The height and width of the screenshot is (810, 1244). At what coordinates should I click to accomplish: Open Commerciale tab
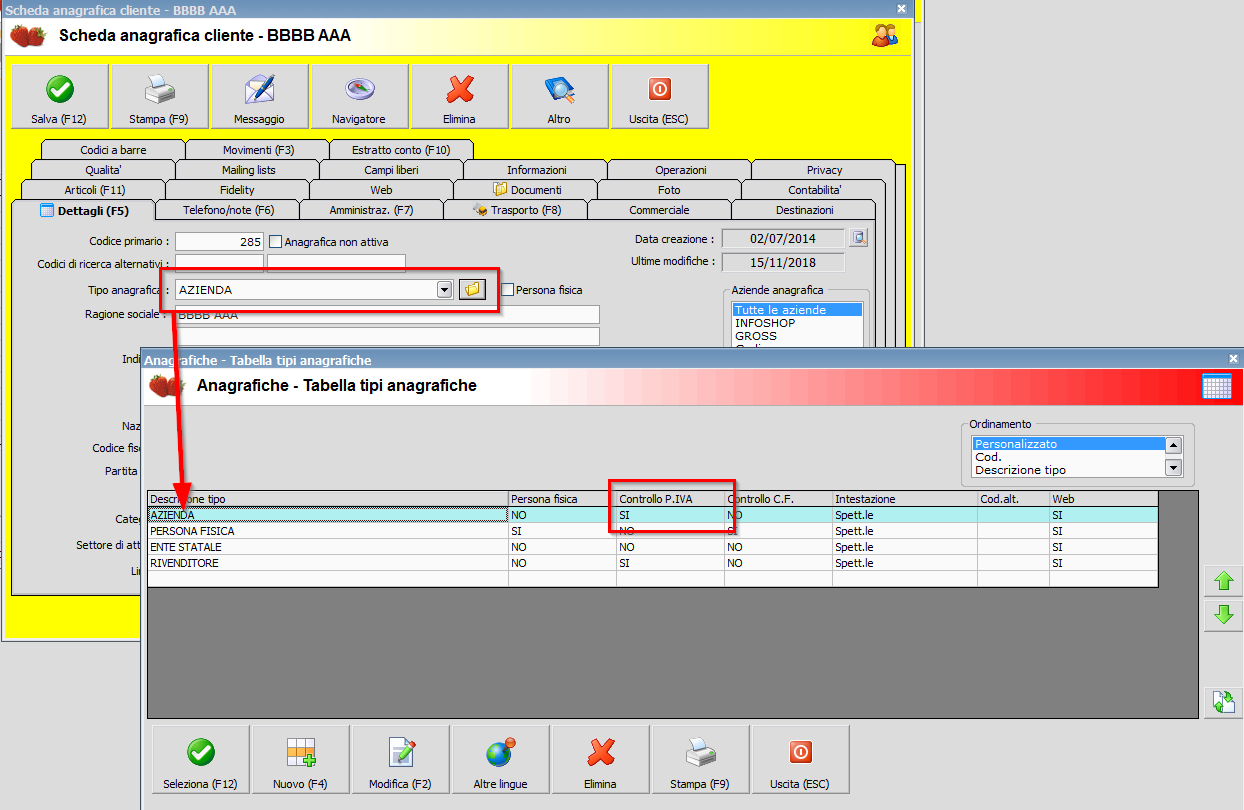coord(659,210)
